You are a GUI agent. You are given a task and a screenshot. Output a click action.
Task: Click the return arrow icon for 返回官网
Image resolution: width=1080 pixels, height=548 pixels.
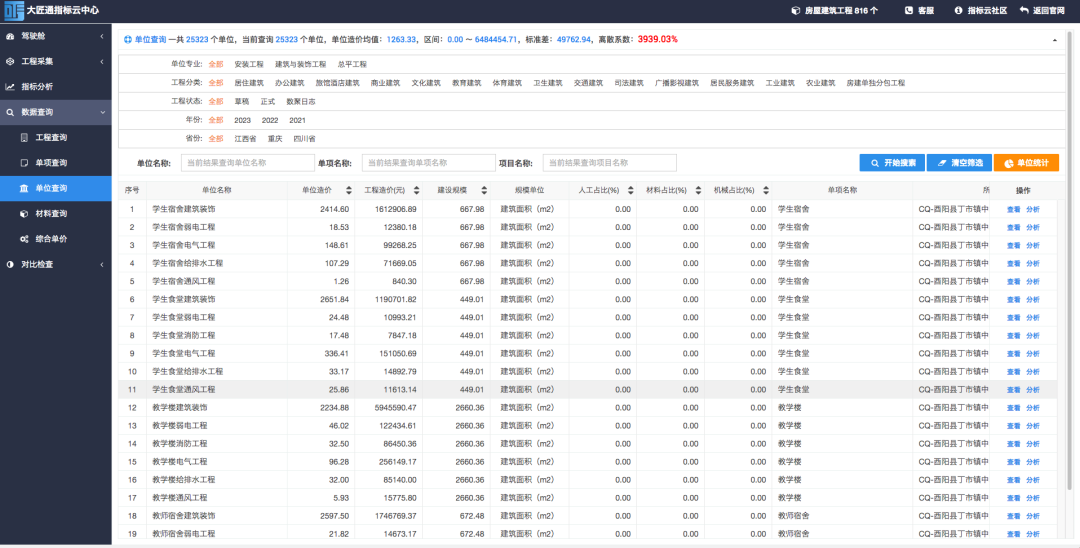[1024, 10]
